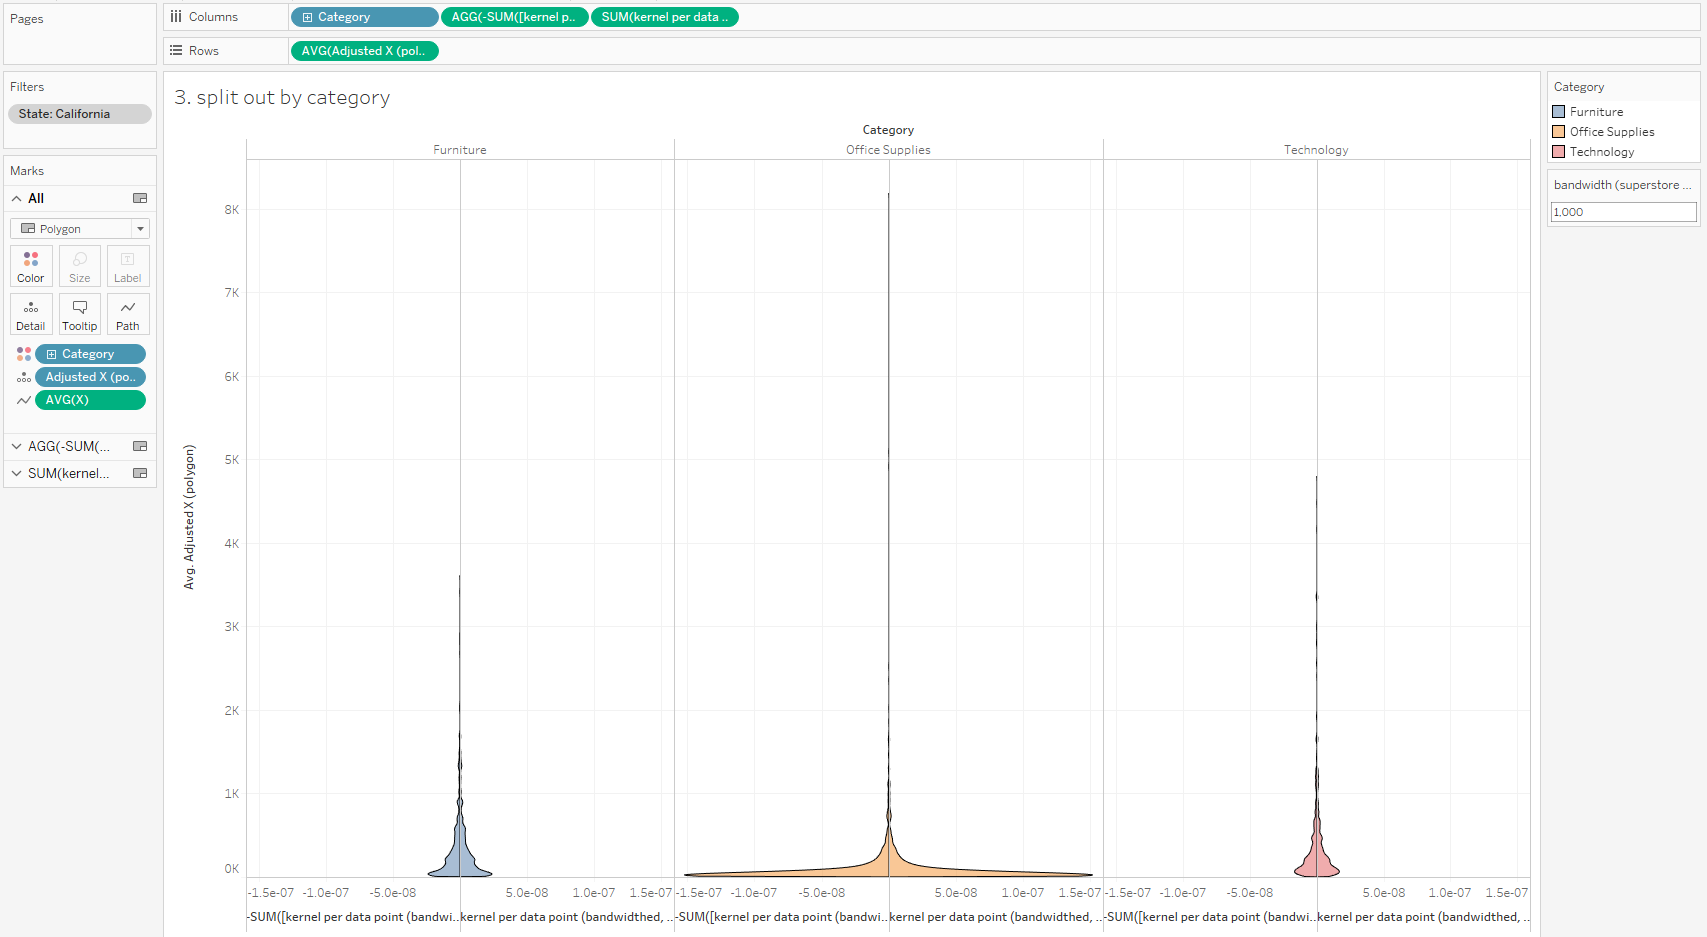1707x937 pixels.
Task: Click the Tooltip button in Marks card
Action: coord(80,314)
